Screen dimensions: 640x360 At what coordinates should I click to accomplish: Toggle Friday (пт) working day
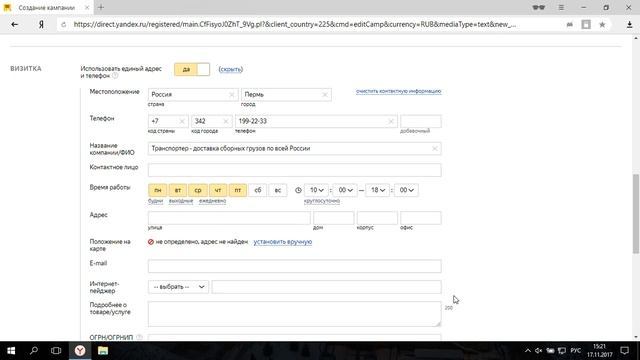click(x=238, y=190)
